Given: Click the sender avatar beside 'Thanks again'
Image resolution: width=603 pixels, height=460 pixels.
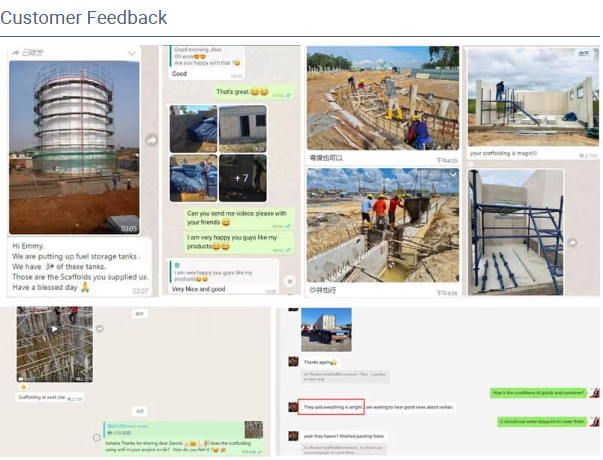Looking at the screenshot, I should tap(293, 362).
